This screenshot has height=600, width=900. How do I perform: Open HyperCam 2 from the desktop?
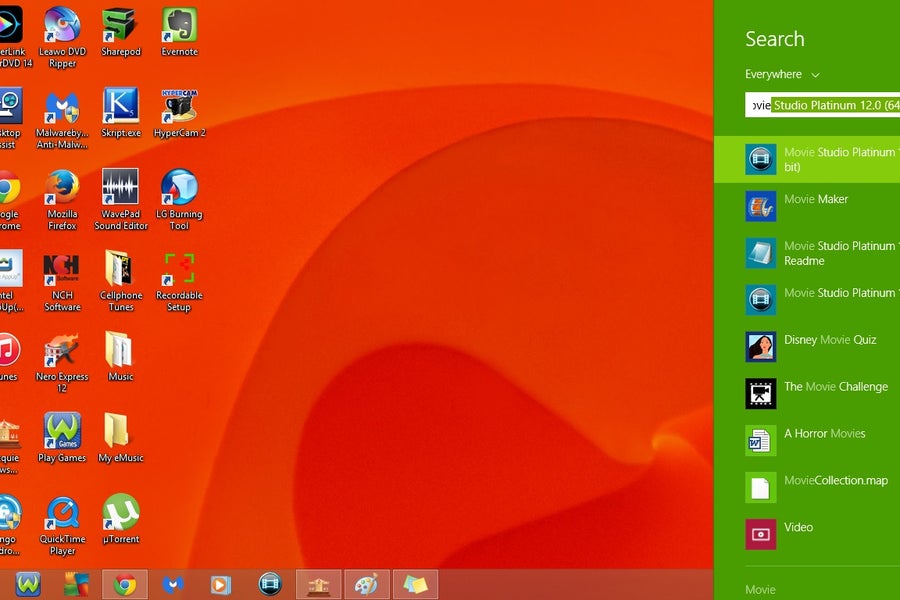click(x=179, y=113)
